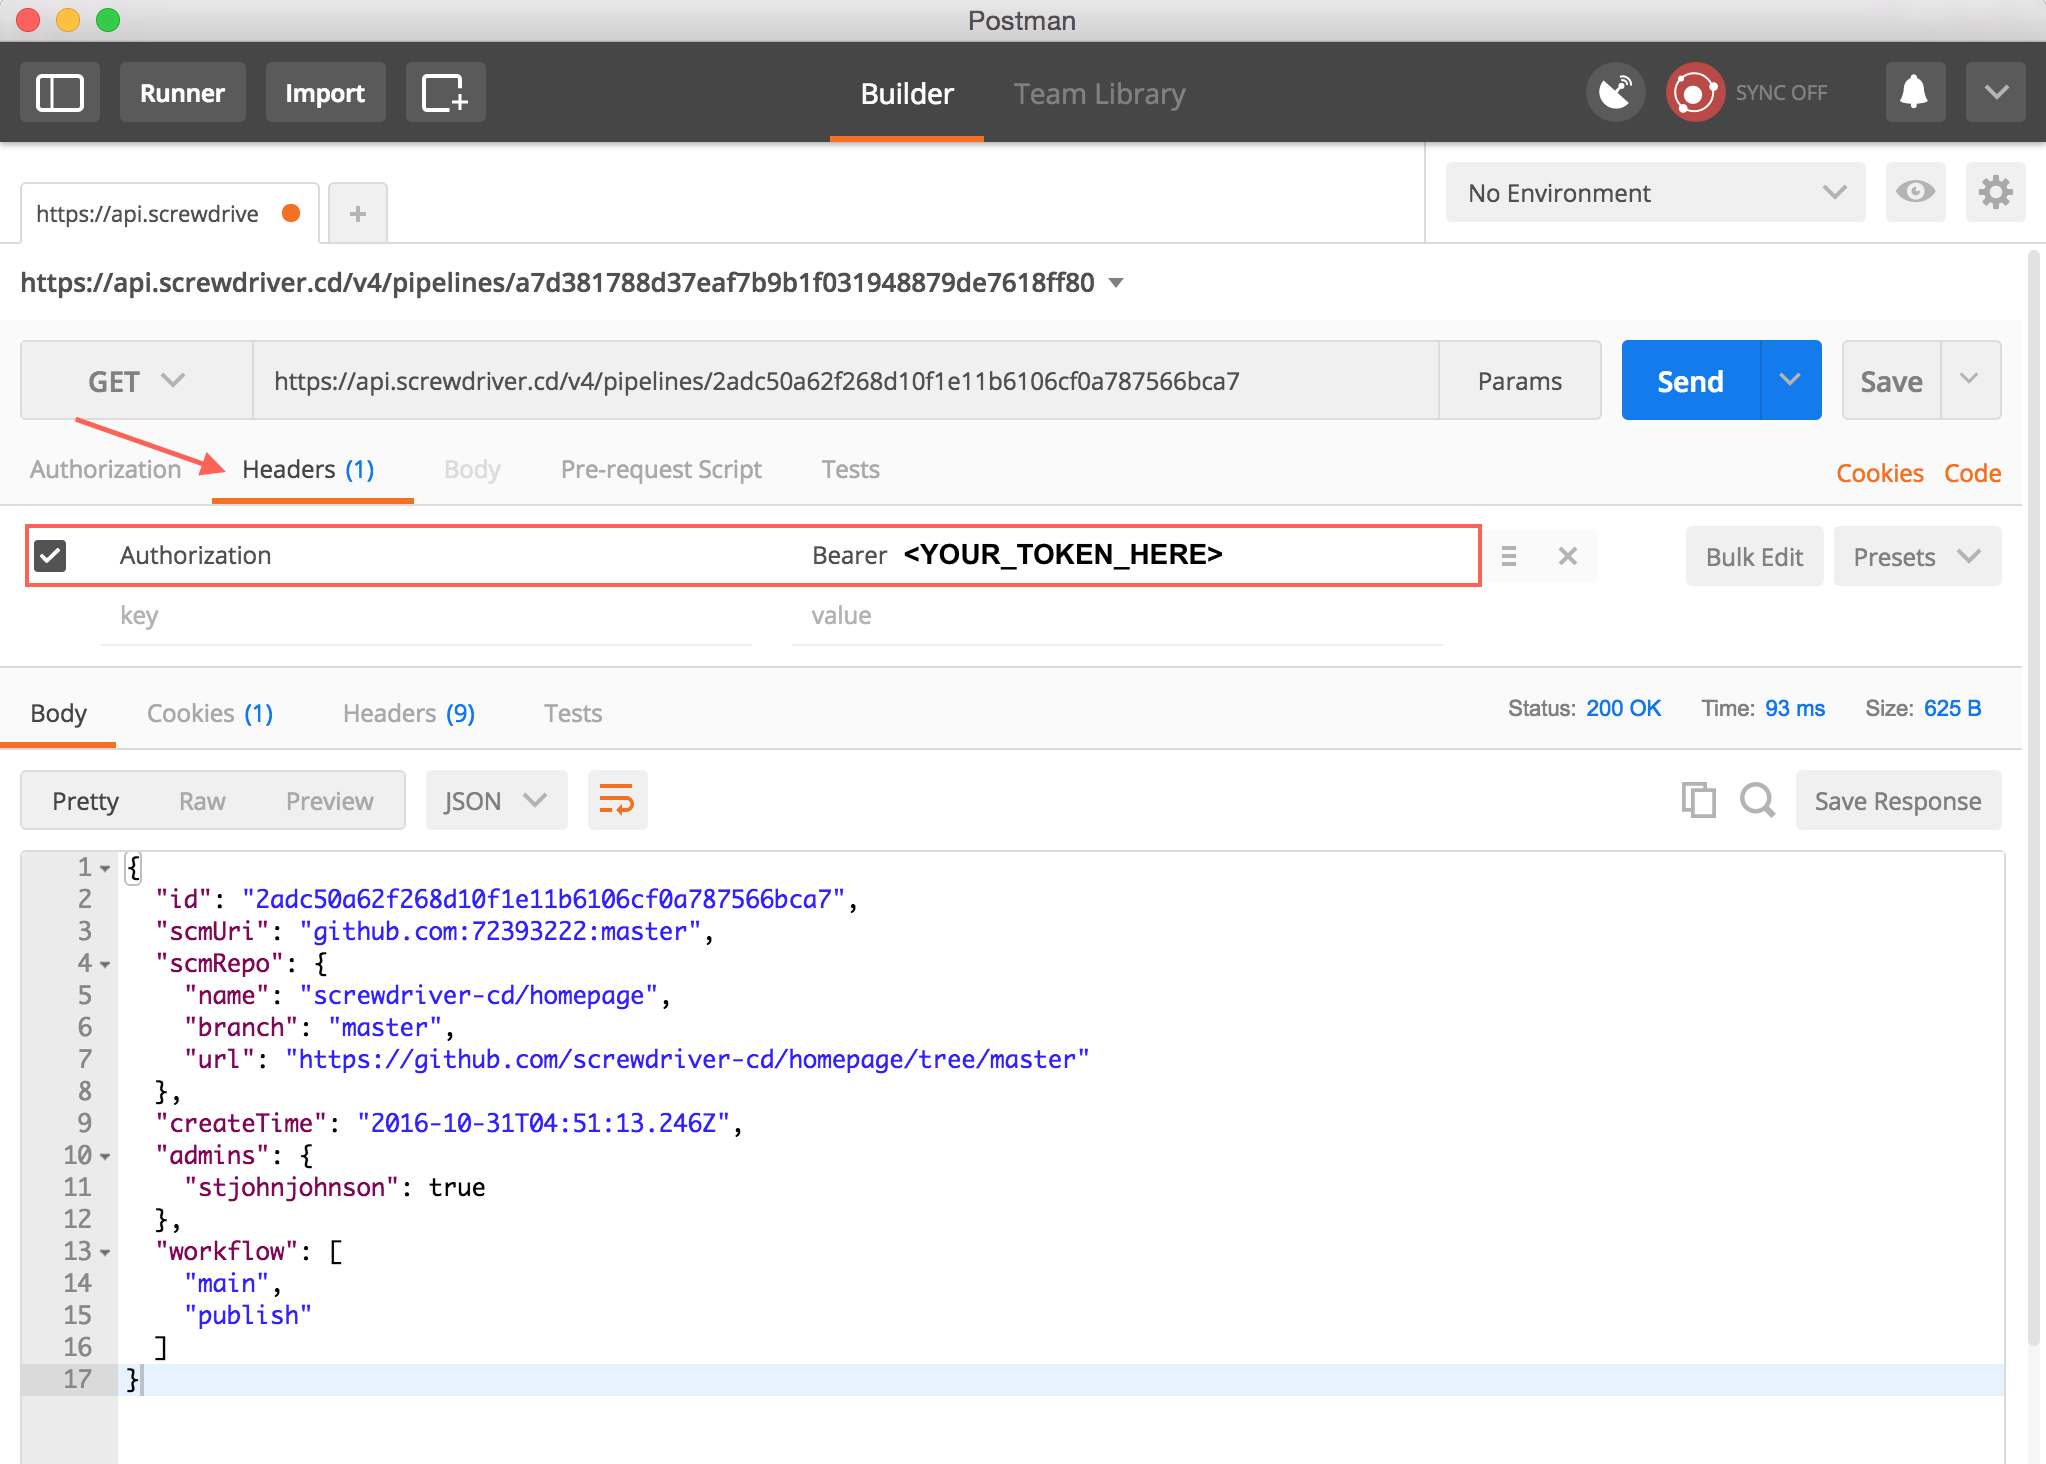Click the red sync status icon

tap(1694, 93)
